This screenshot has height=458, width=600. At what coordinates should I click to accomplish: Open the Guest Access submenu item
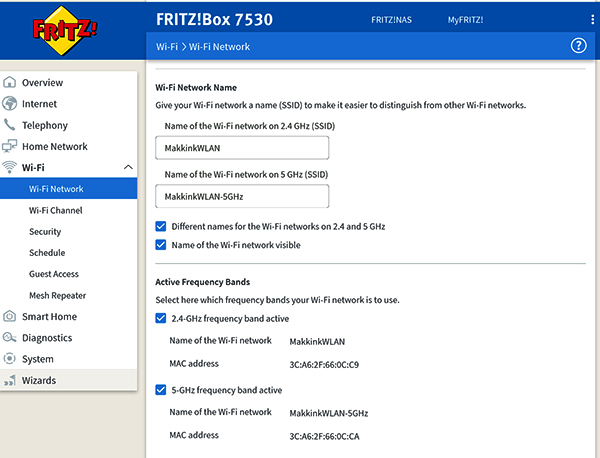pos(54,274)
